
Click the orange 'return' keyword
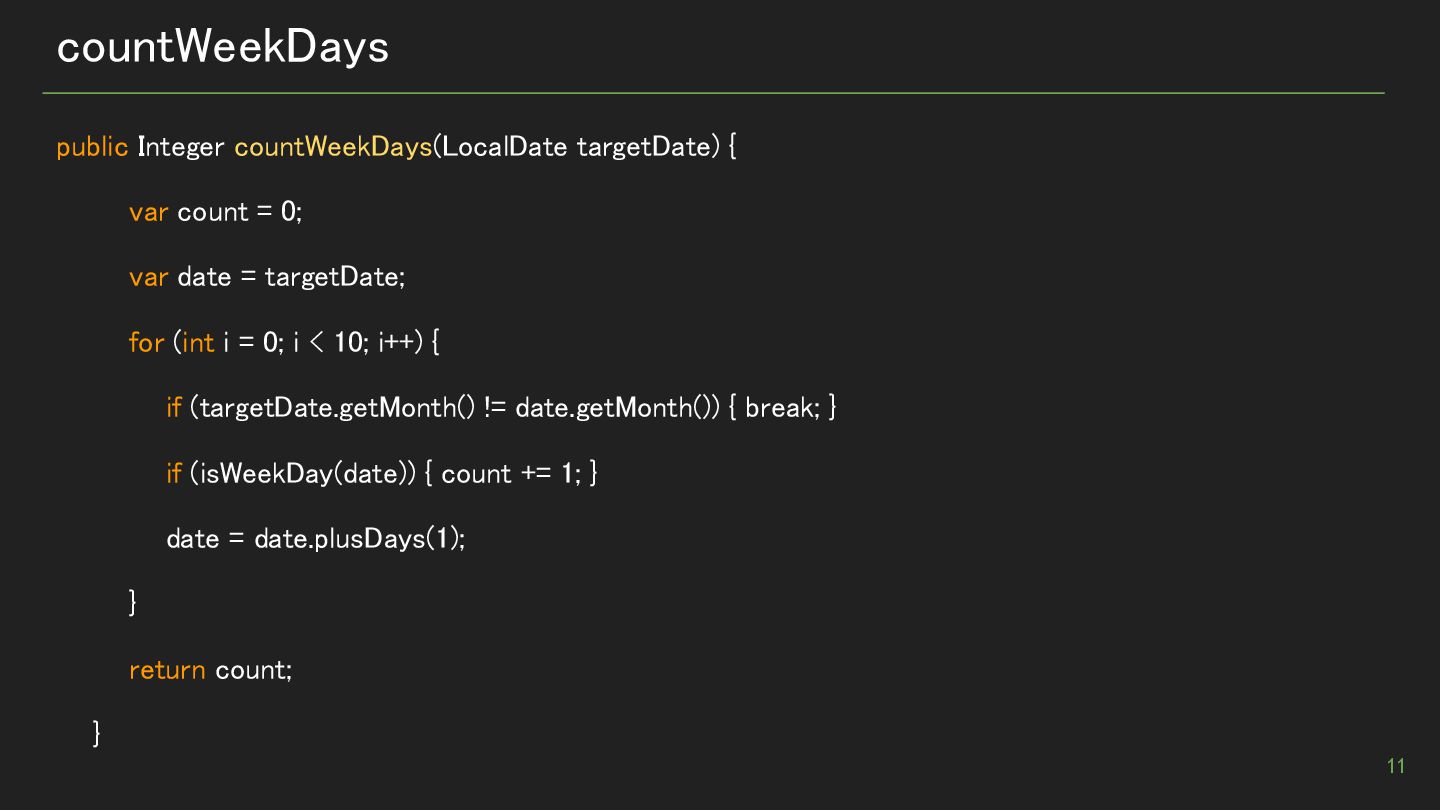(167, 670)
